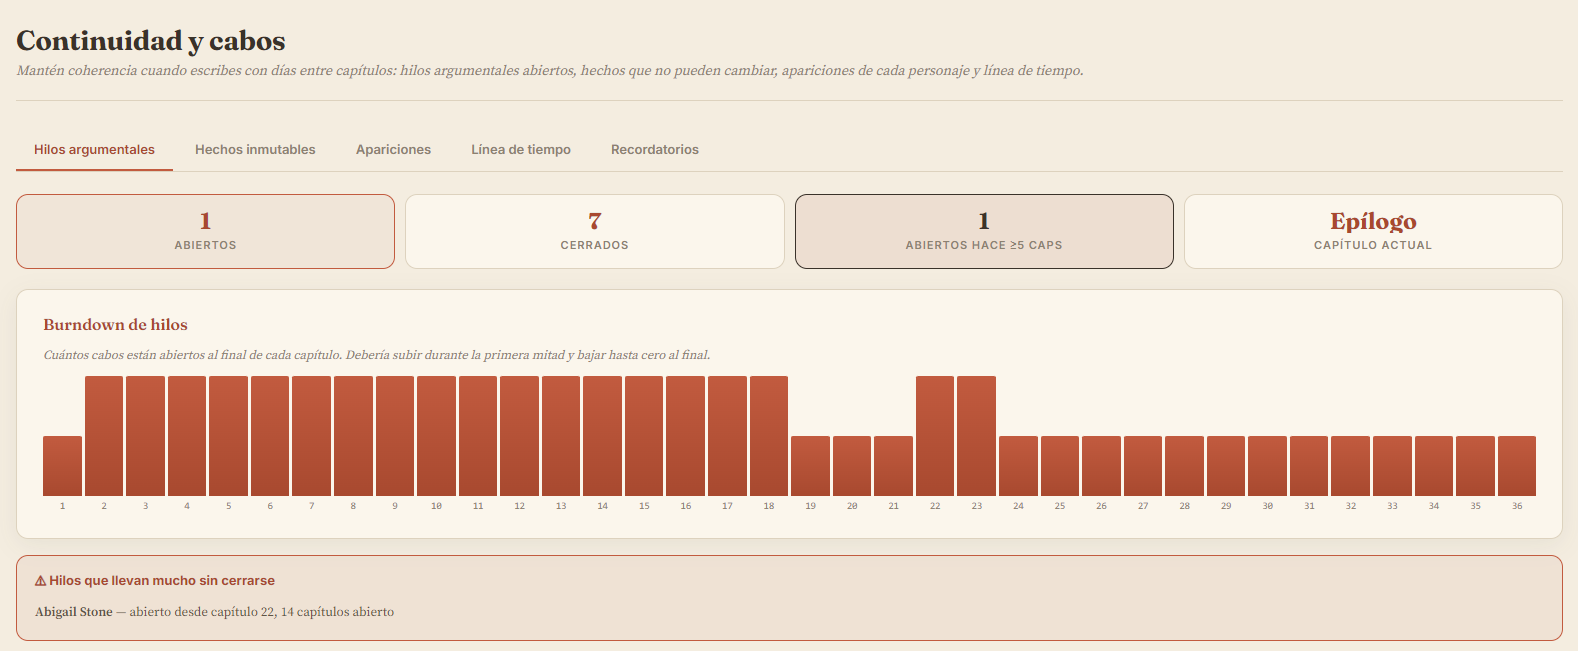
Task: Click the burndown bar for chapter 24
Action: click(x=1018, y=466)
